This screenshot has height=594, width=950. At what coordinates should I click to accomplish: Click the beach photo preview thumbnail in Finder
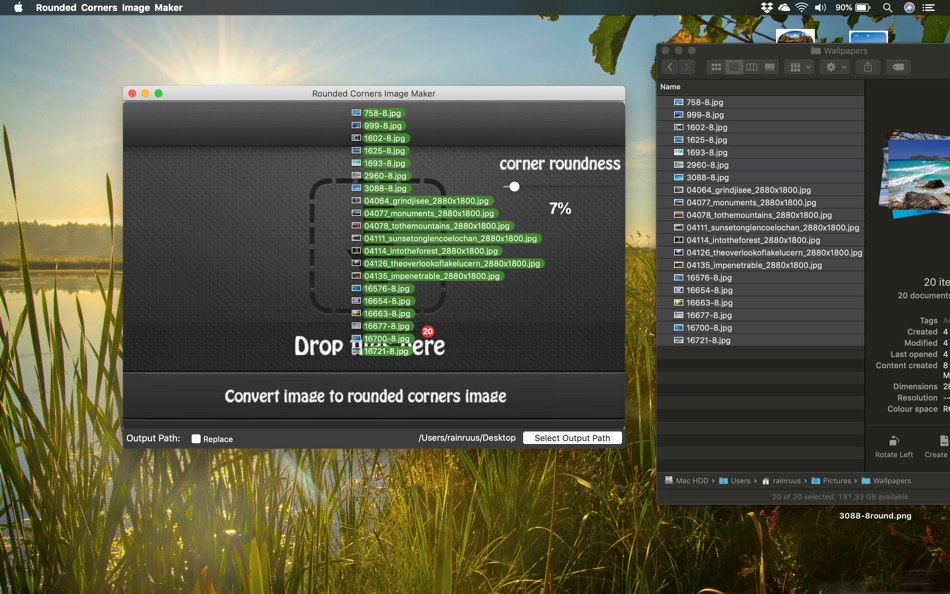pyautogui.click(x=915, y=173)
